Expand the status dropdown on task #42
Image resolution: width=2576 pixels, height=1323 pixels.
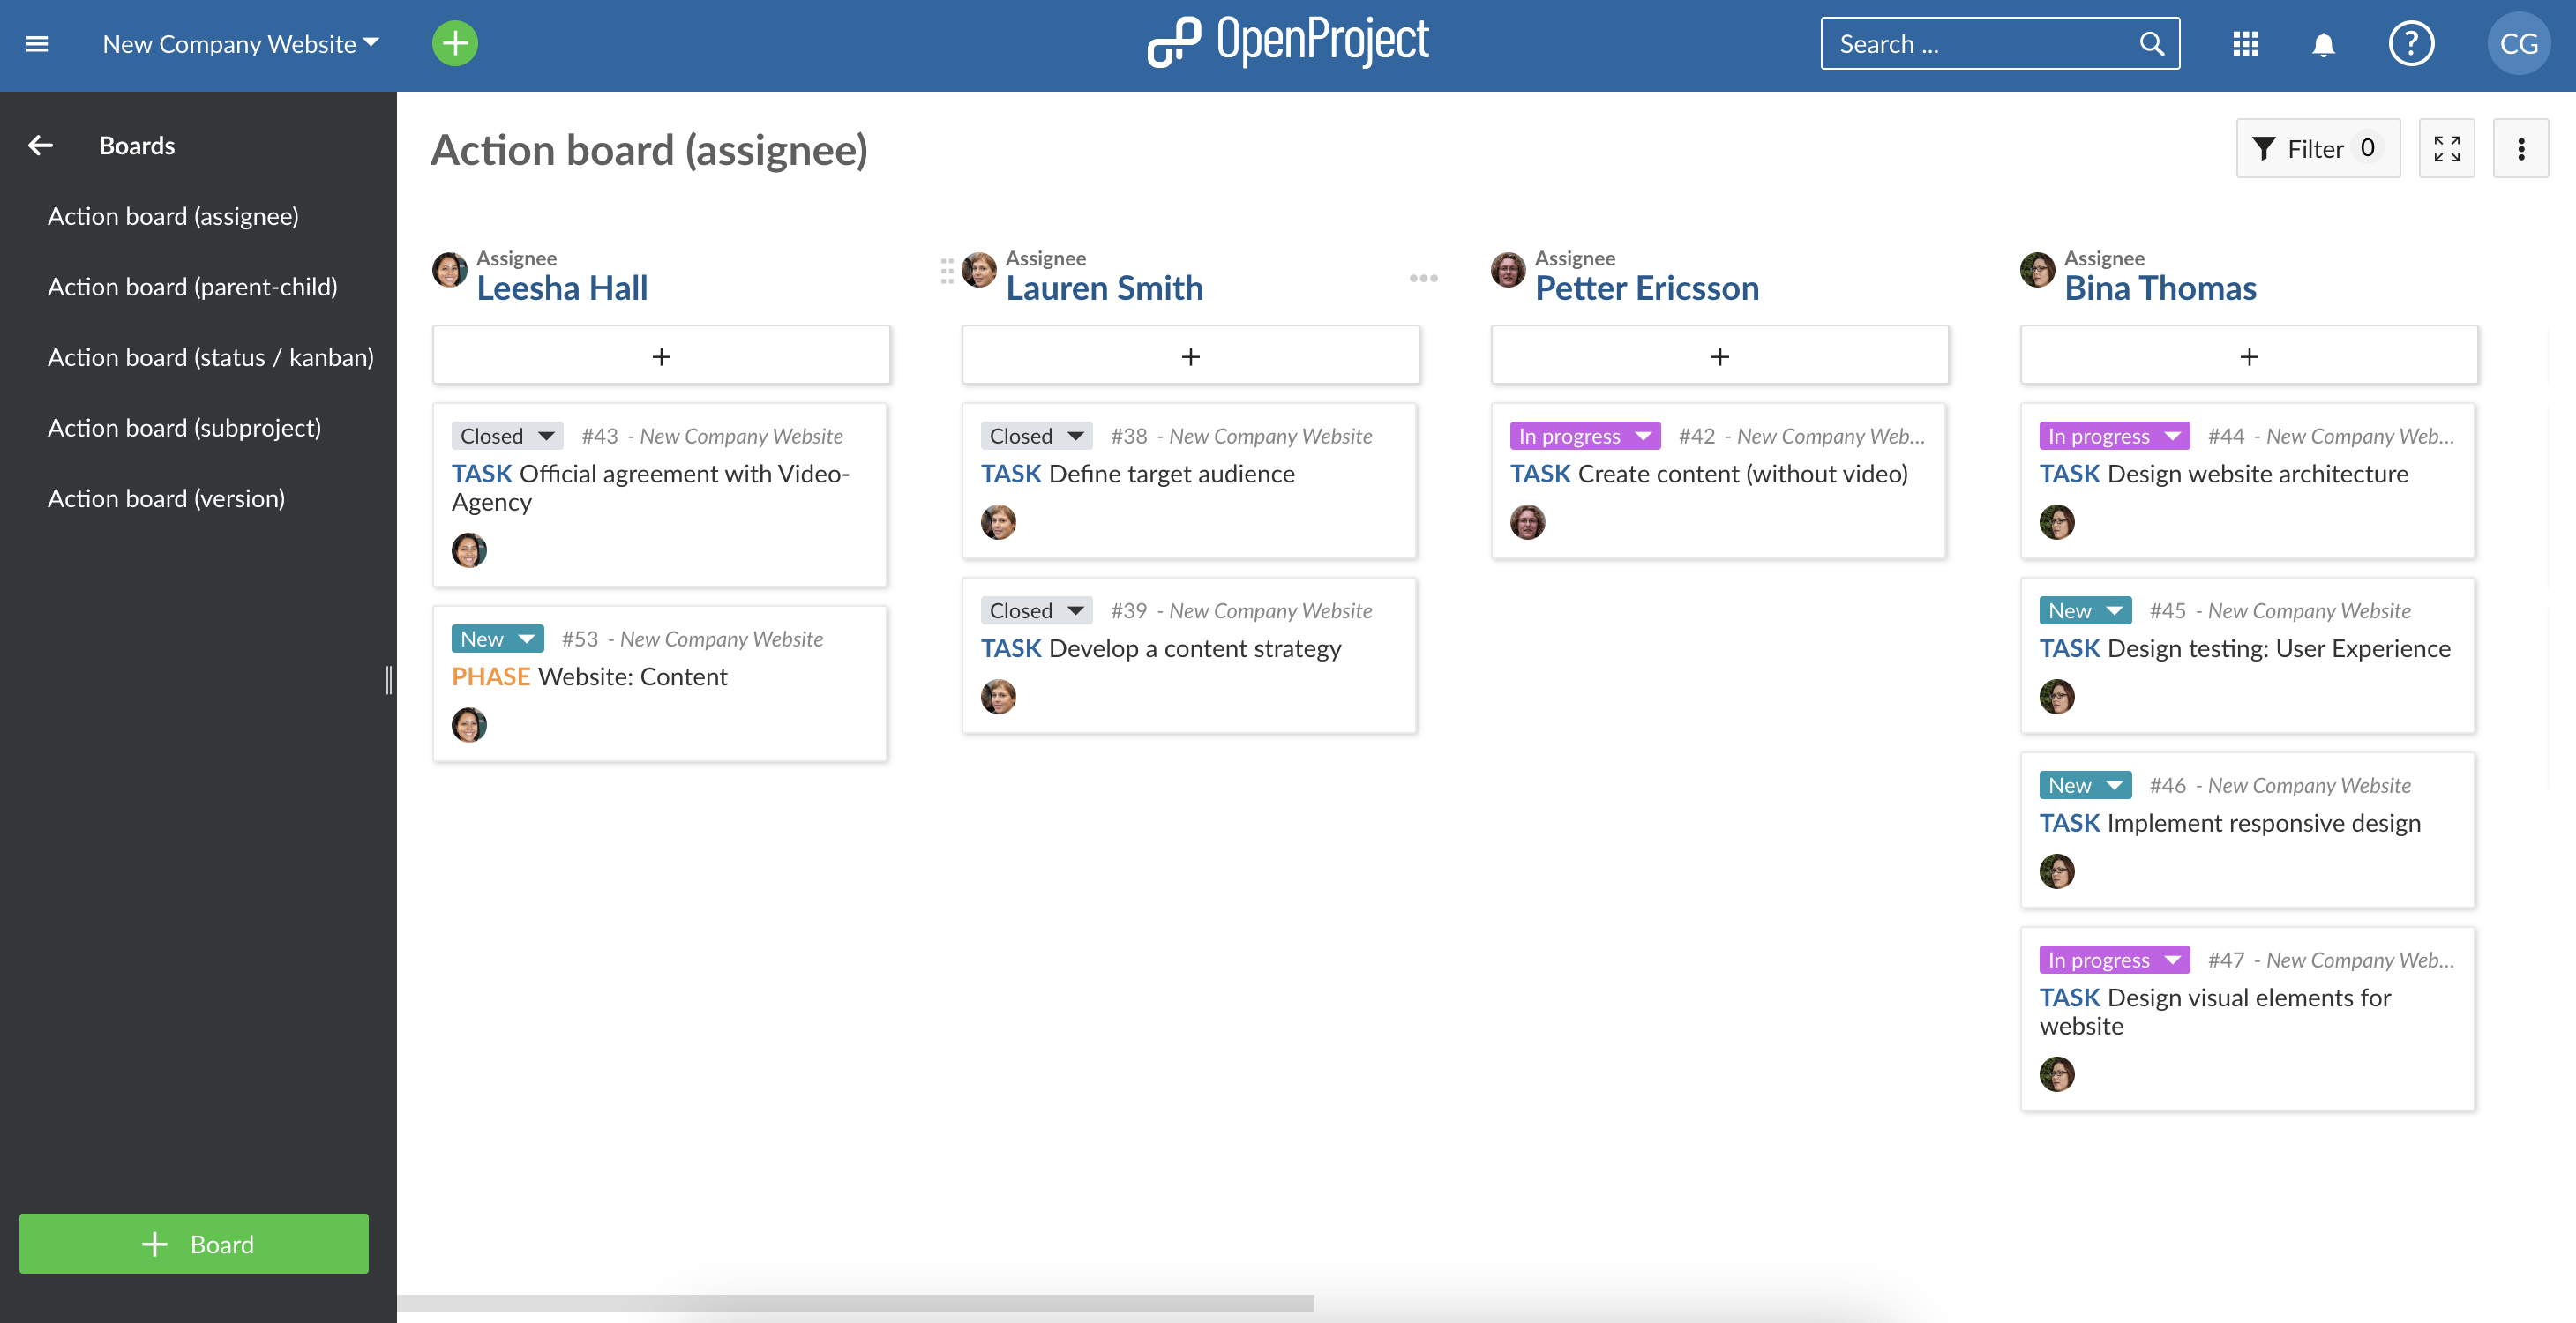[x=1644, y=436]
